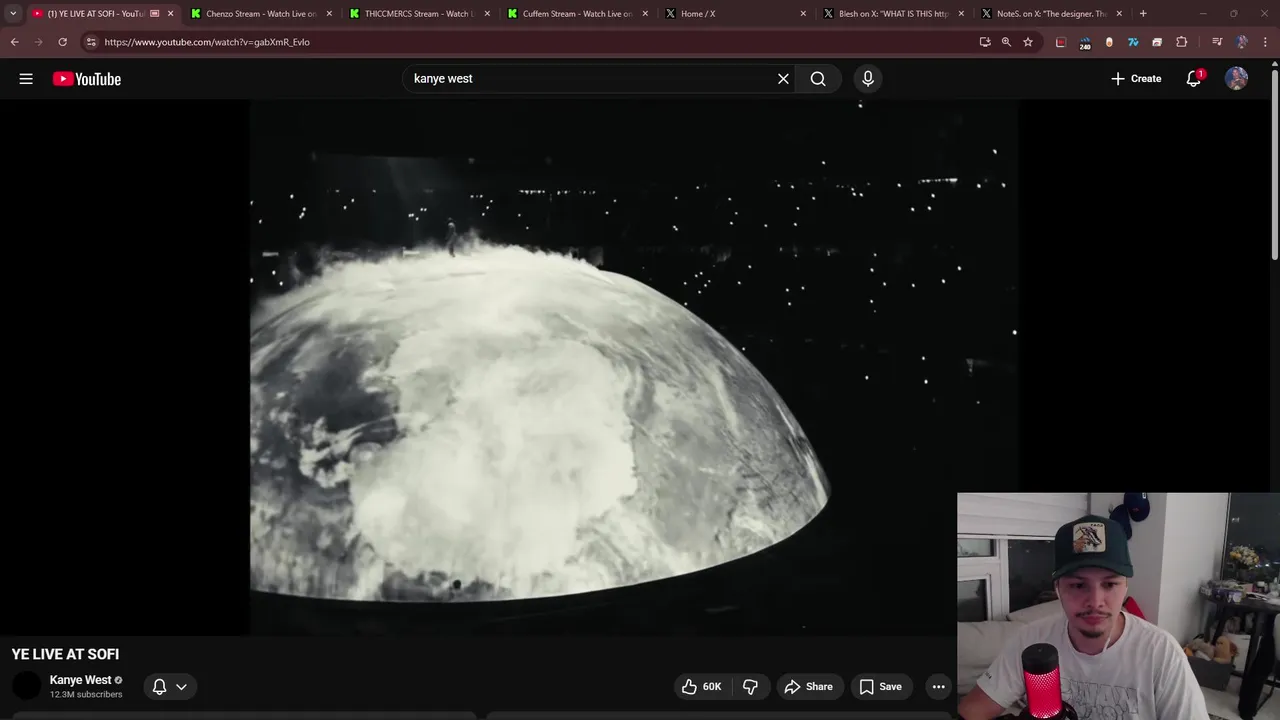Open the YouTube account avatar menu
Screen dimensions: 1280x720
coord(1237,79)
